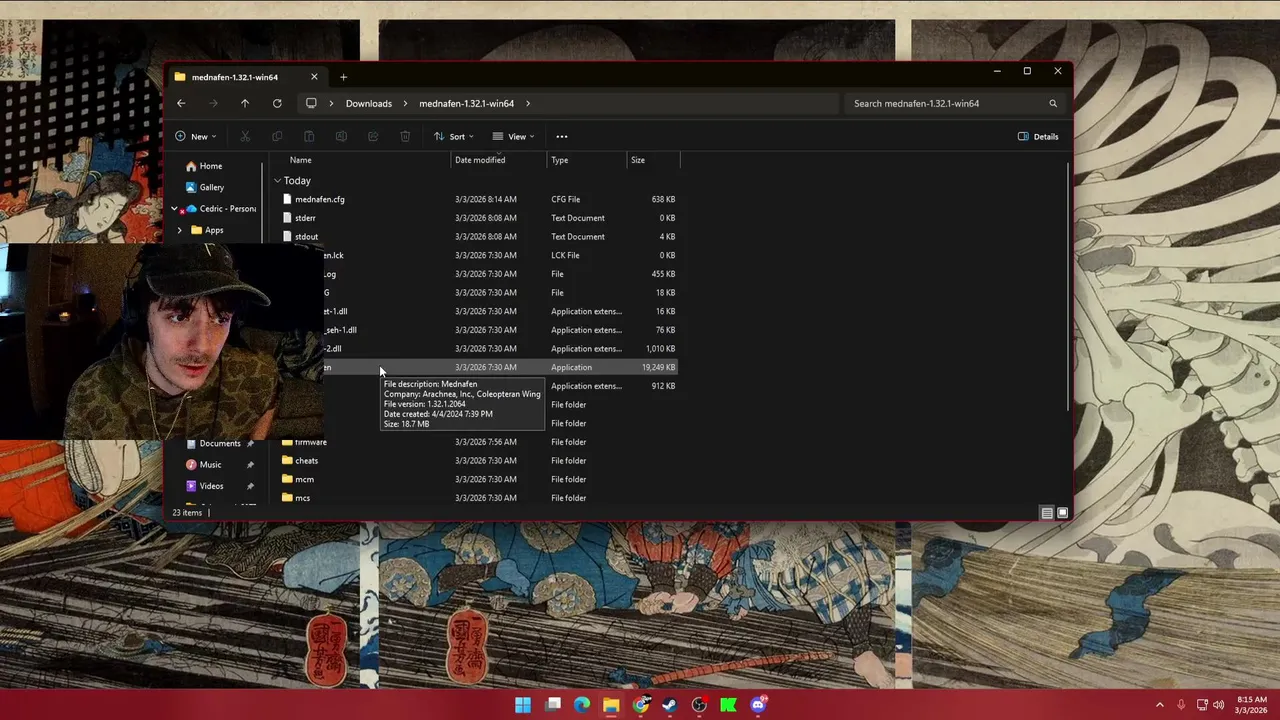Image resolution: width=1280 pixels, height=720 pixels.
Task: Open Google Chrome from the taskbar
Action: click(641, 705)
